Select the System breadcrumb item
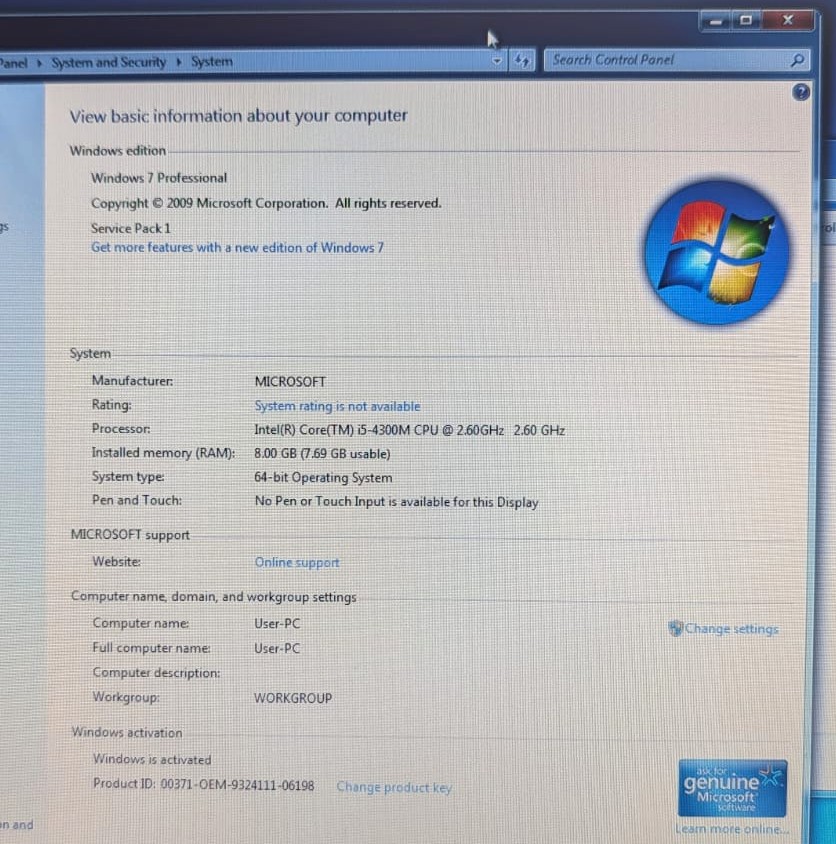 click(x=212, y=62)
